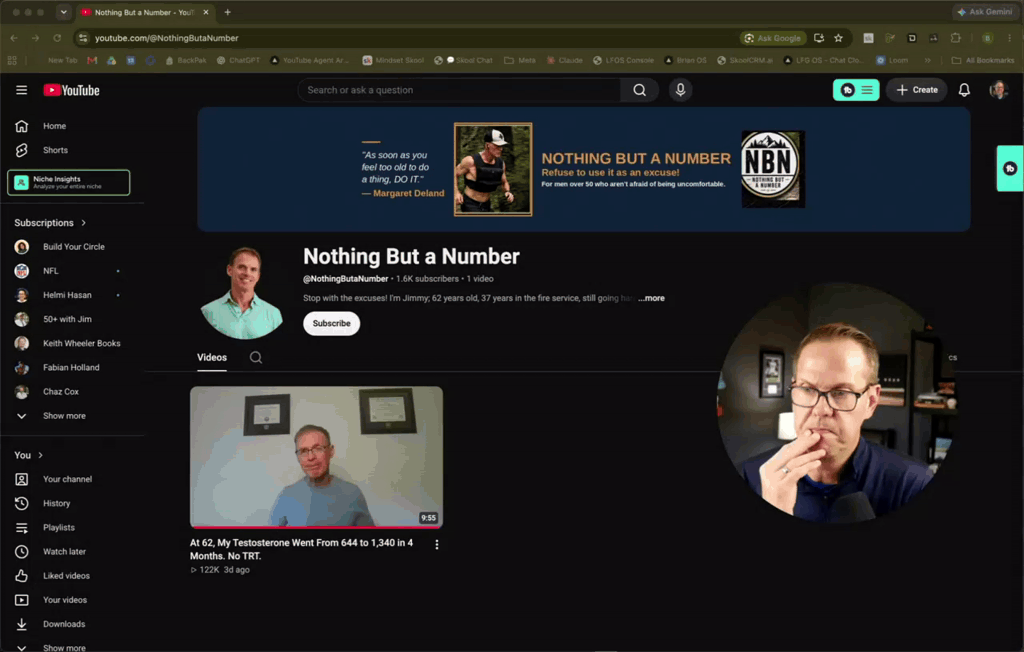Focus the YouTube search field

pyautogui.click(x=459, y=90)
